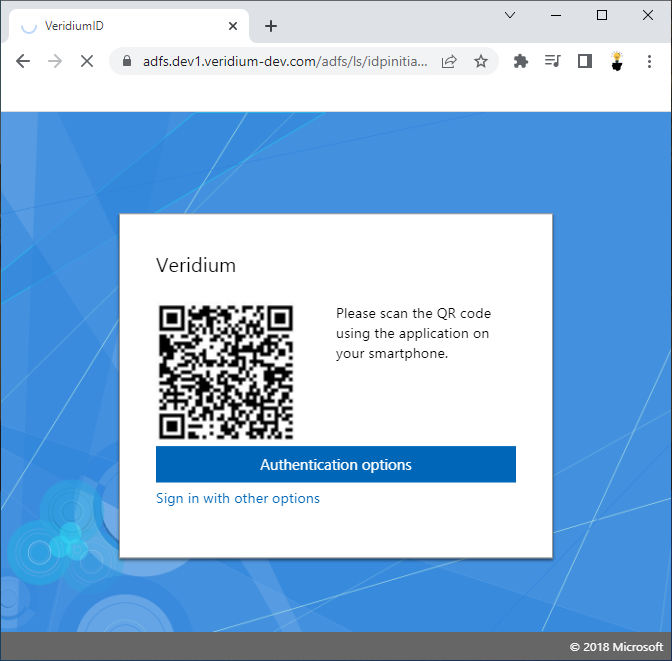The width and height of the screenshot is (672, 661).
Task: Open Chrome's three-dot menu
Action: (x=650, y=61)
